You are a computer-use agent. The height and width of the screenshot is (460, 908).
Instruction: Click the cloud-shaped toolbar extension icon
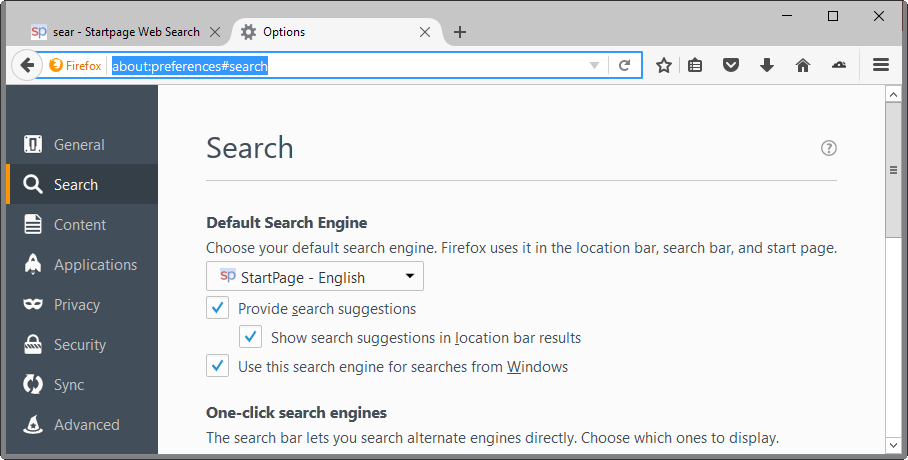(x=839, y=65)
